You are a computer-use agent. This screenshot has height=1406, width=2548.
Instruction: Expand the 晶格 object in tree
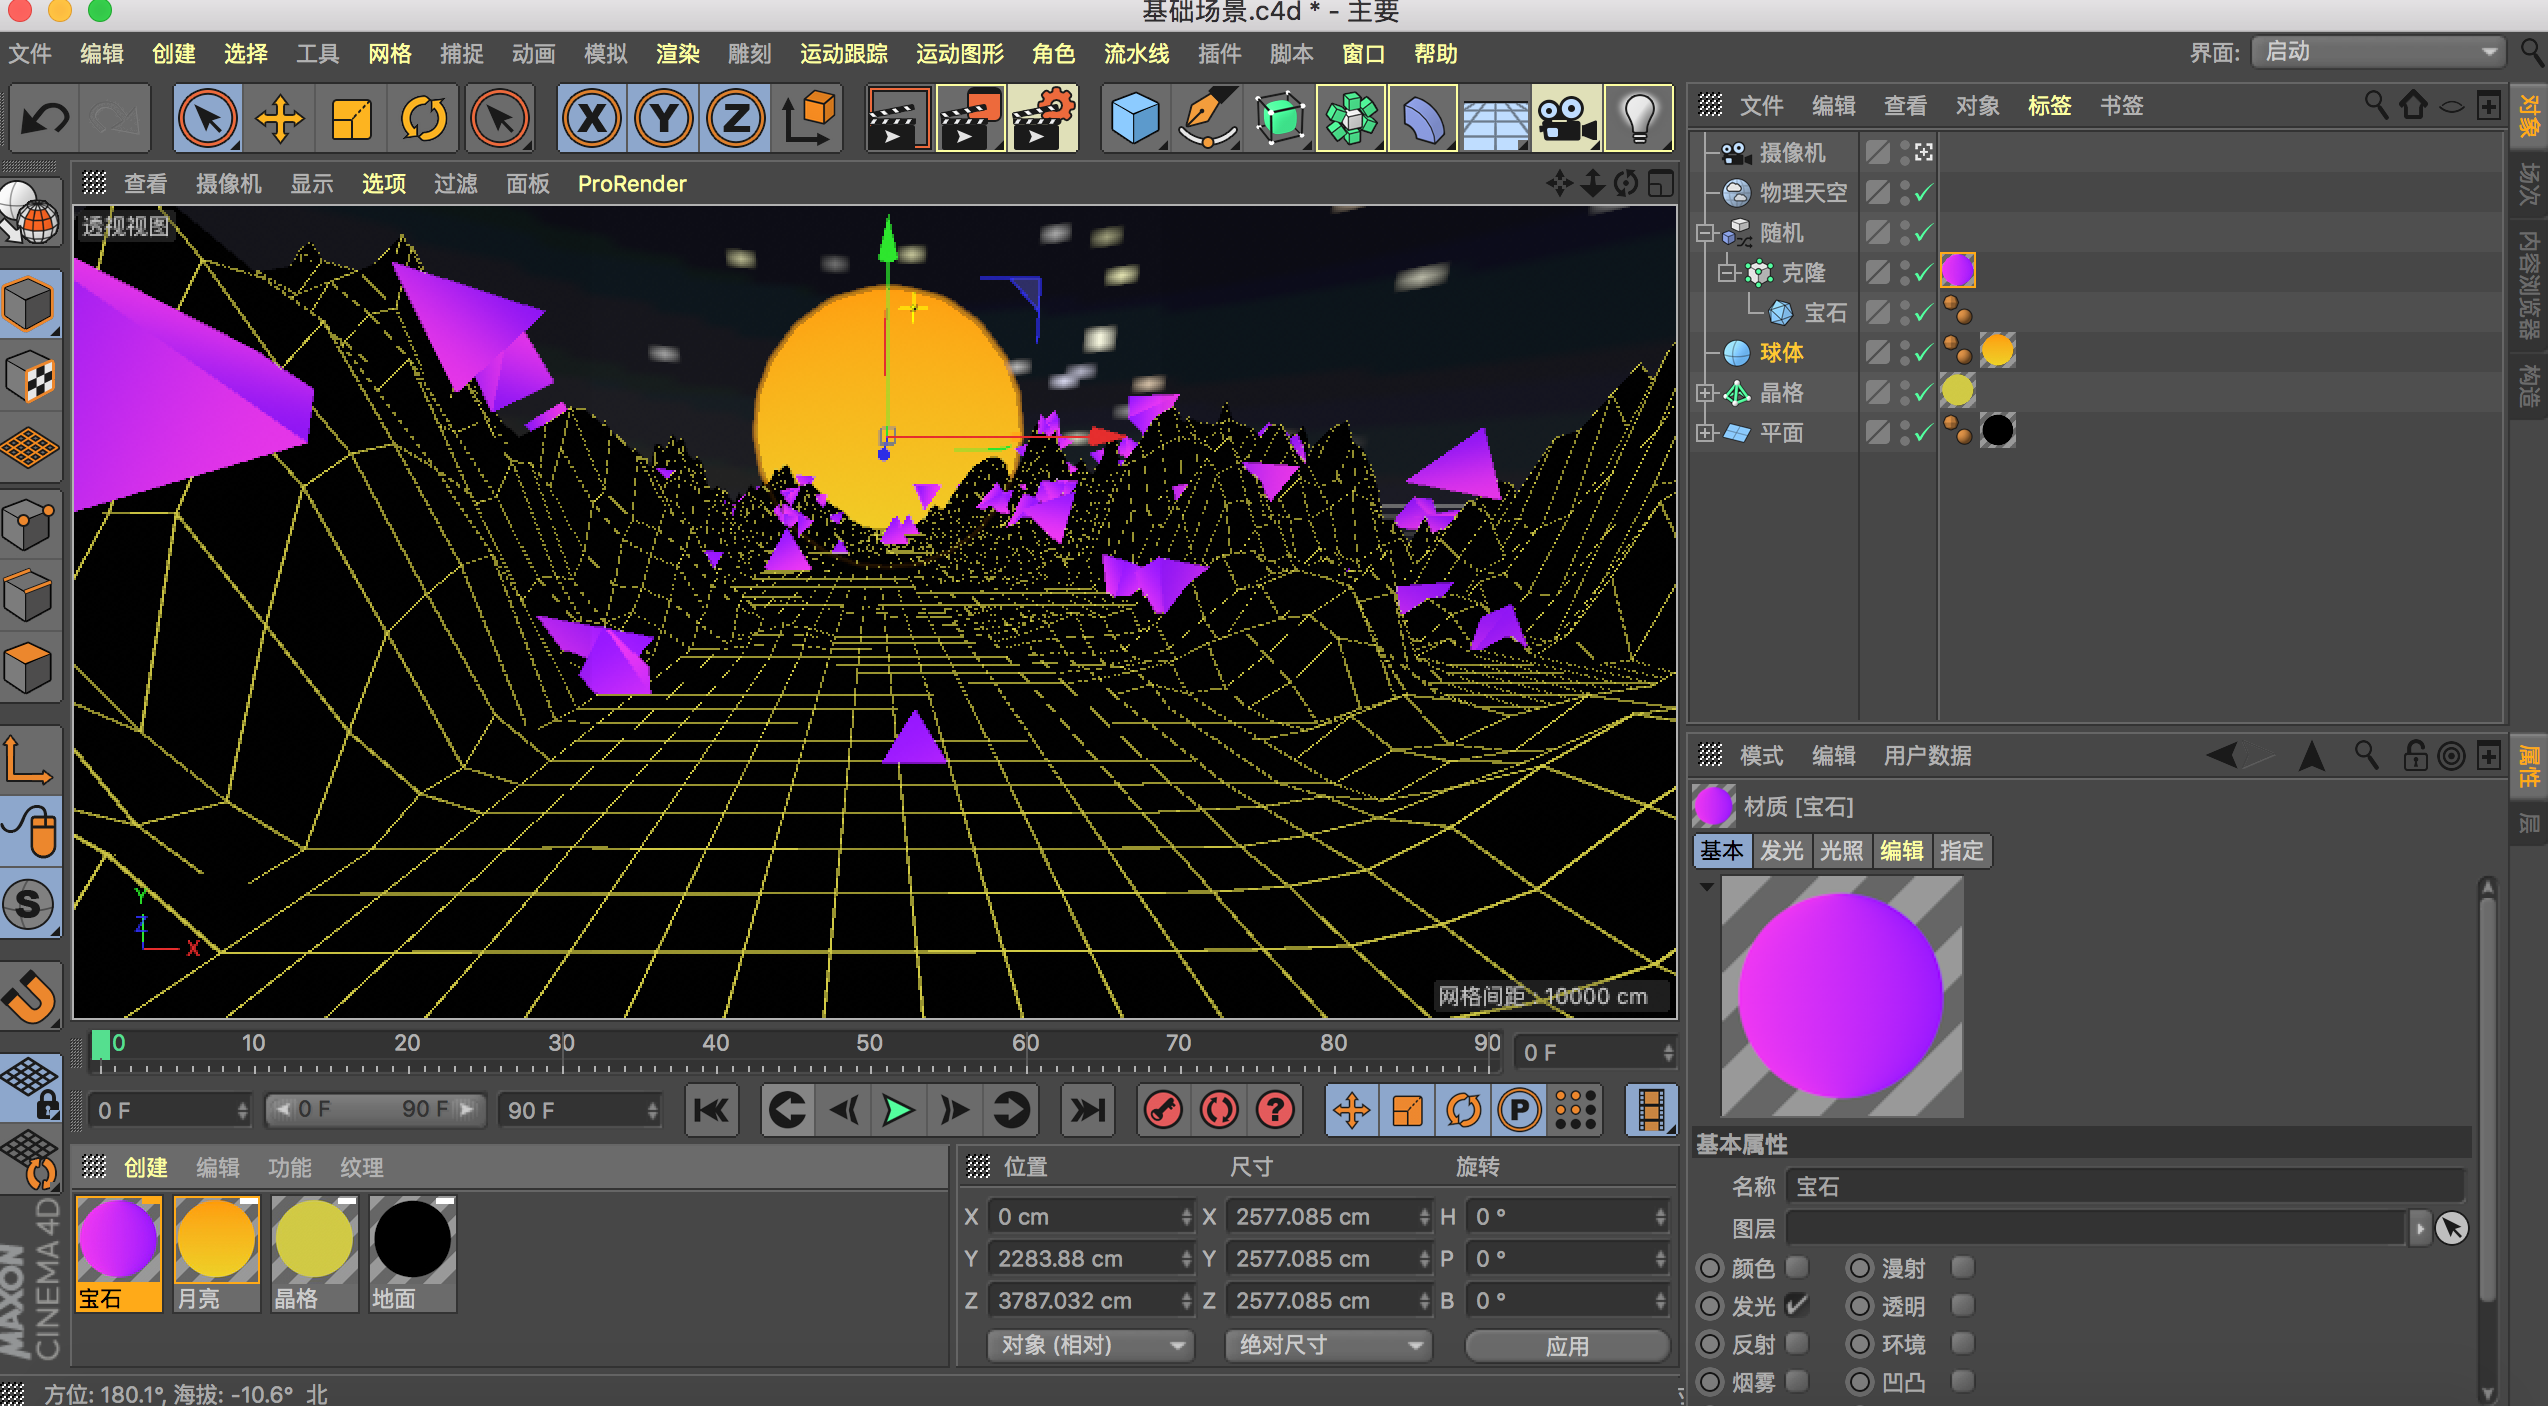point(1705,393)
